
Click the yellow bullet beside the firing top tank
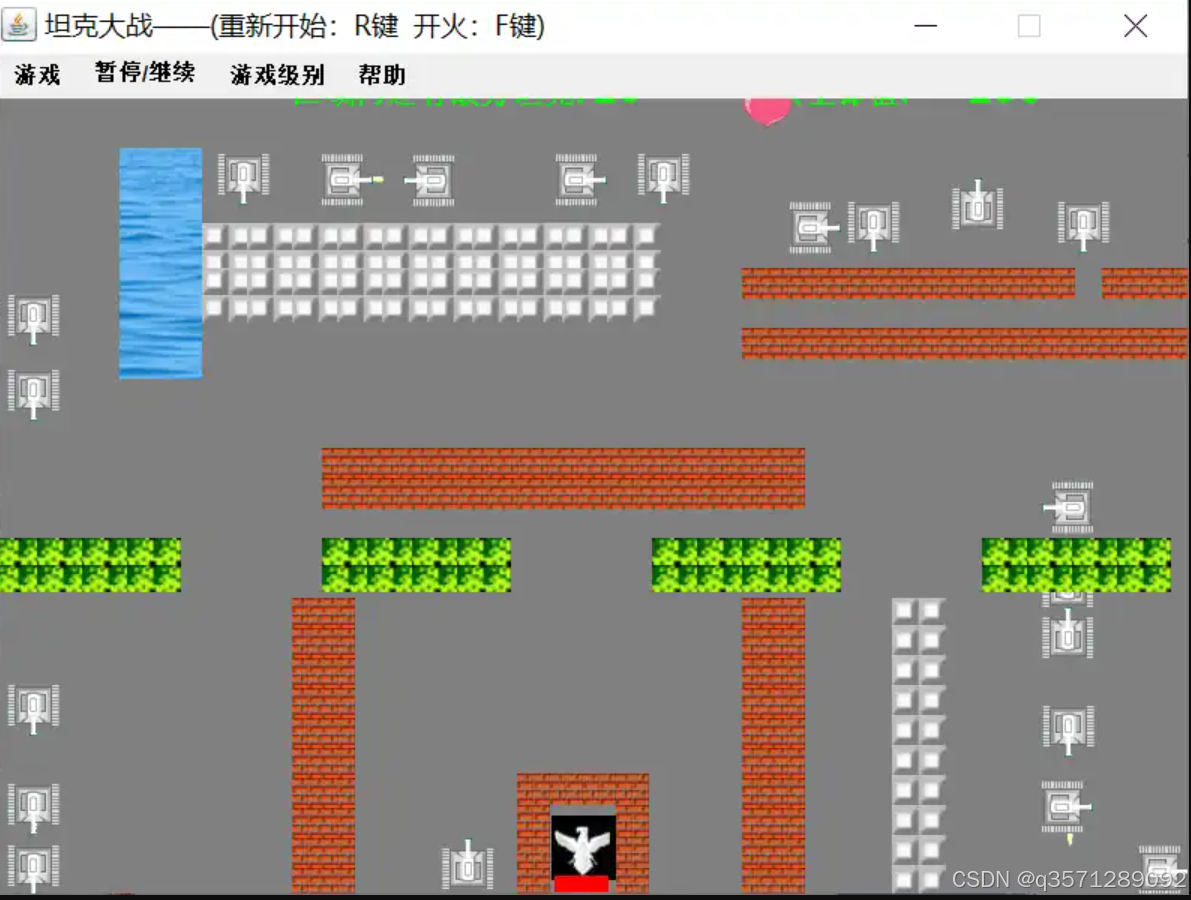[378, 180]
